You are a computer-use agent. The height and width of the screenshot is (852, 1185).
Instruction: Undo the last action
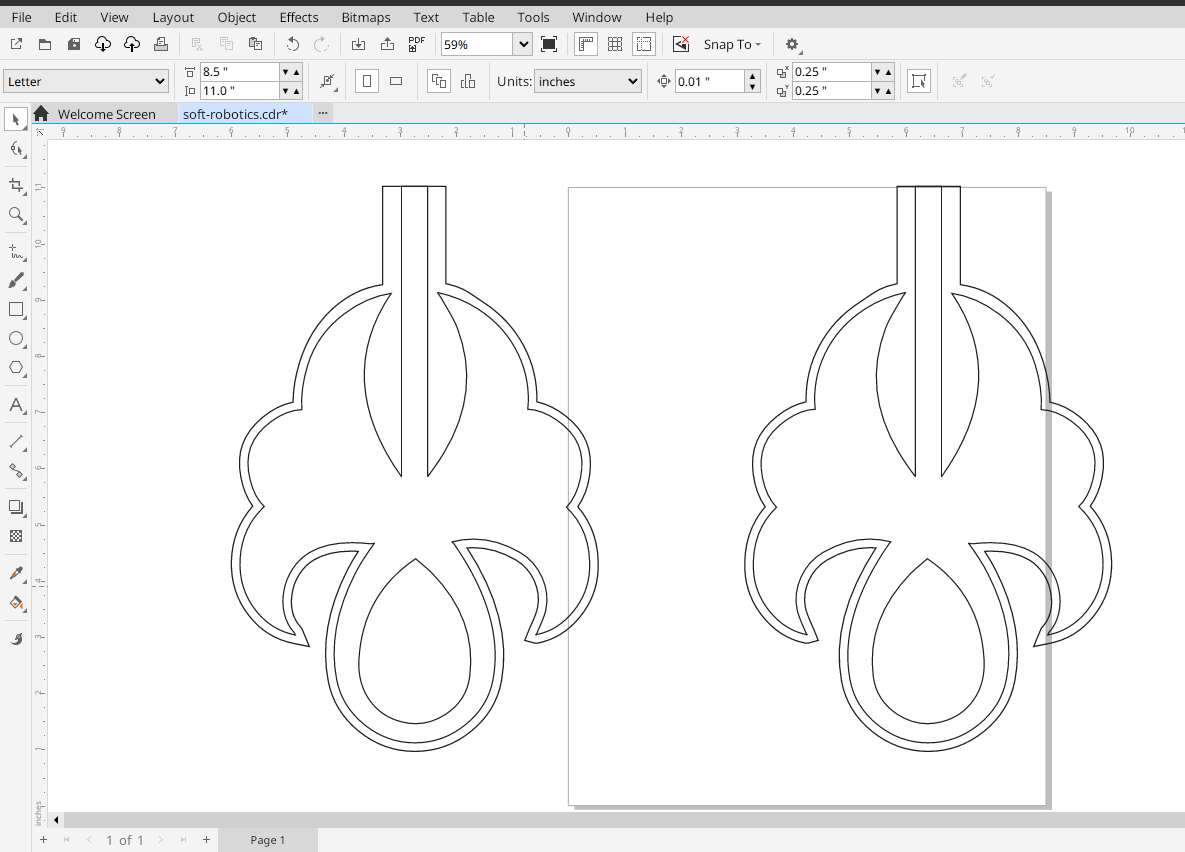(292, 45)
